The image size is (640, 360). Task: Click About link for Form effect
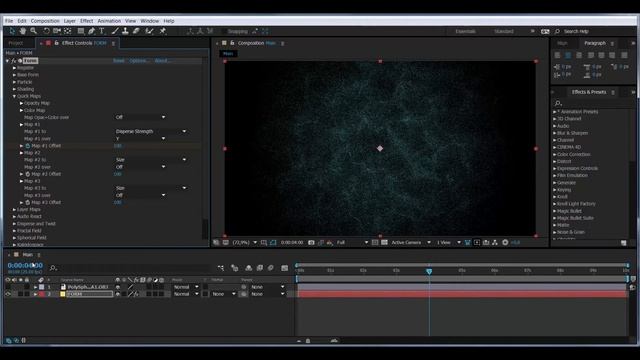(x=162, y=61)
